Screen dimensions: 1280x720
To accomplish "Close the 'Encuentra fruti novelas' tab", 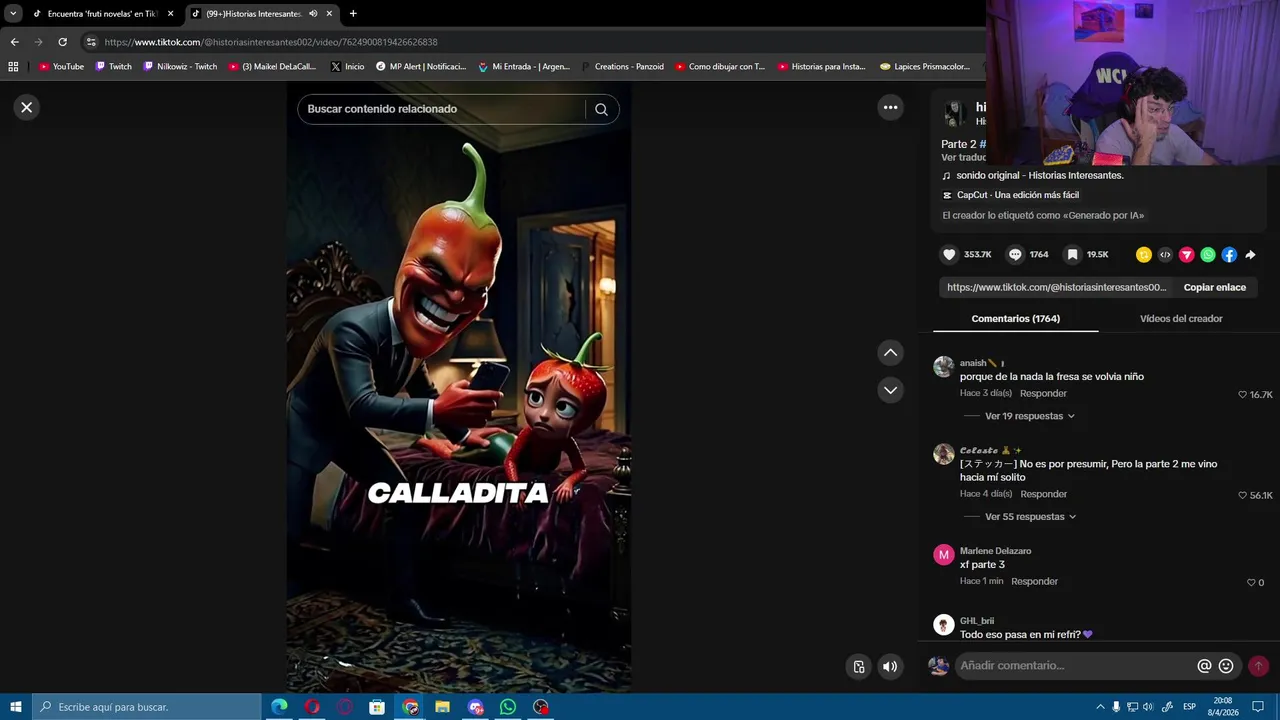I will [x=170, y=14].
